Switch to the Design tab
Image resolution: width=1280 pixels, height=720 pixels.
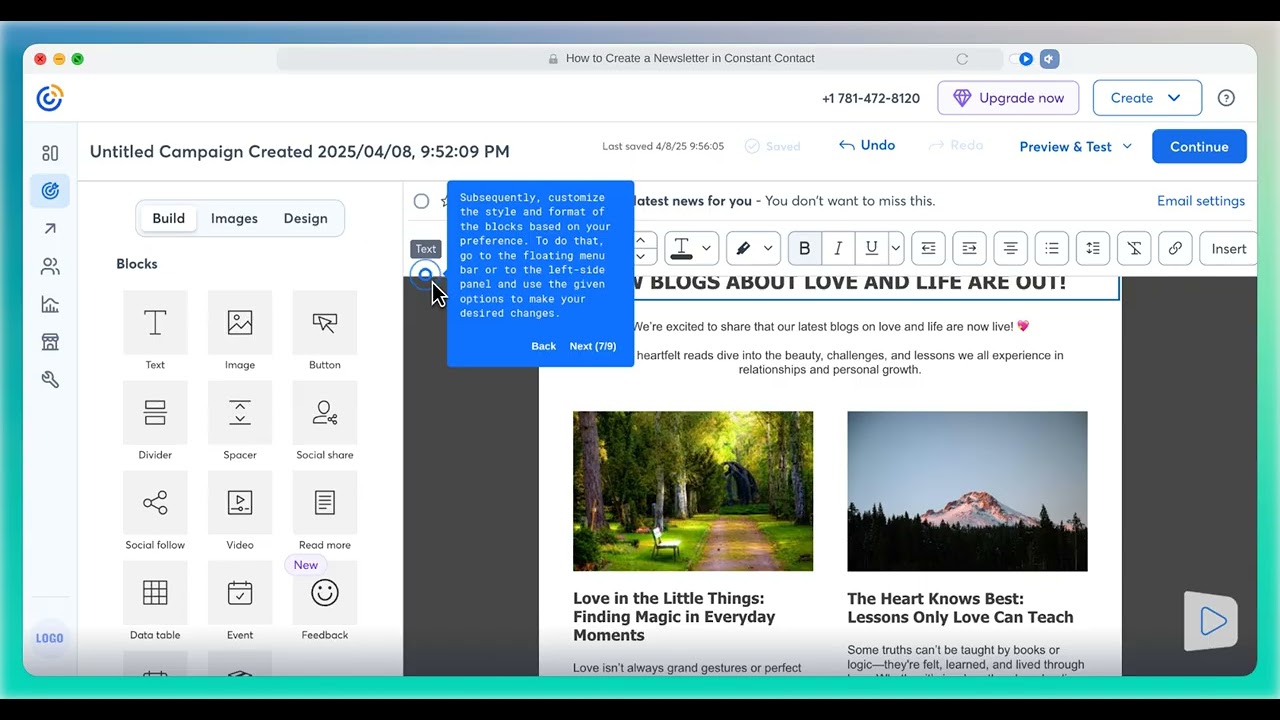click(x=305, y=218)
